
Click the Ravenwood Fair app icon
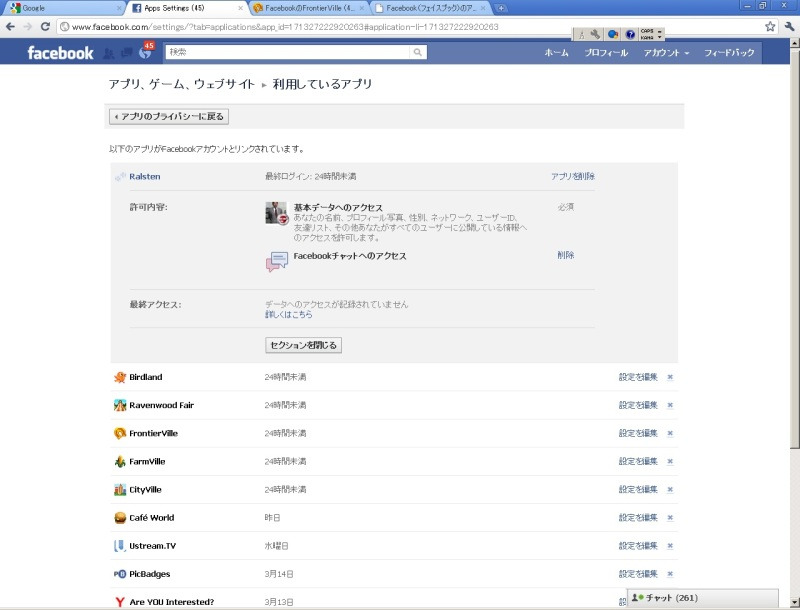coord(120,405)
